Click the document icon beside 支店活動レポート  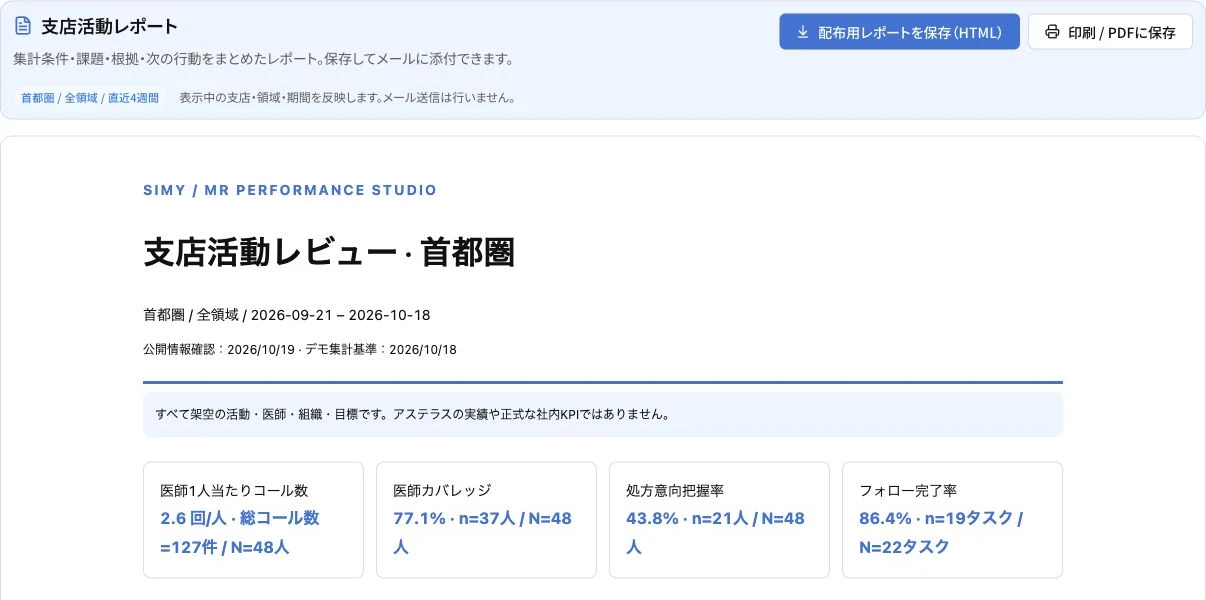click(23, 27)
